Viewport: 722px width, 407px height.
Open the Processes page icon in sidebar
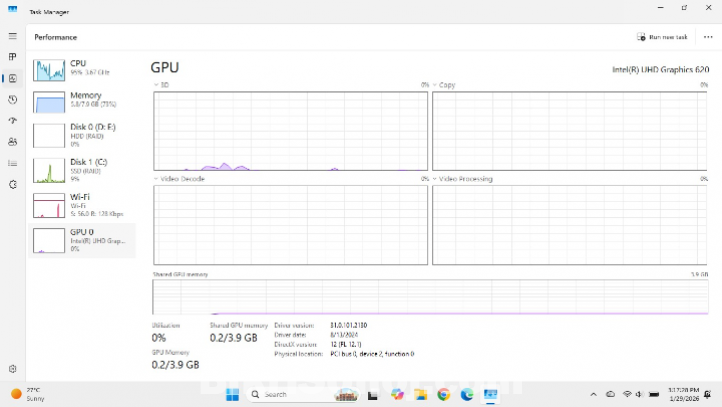tap(13, 57)
